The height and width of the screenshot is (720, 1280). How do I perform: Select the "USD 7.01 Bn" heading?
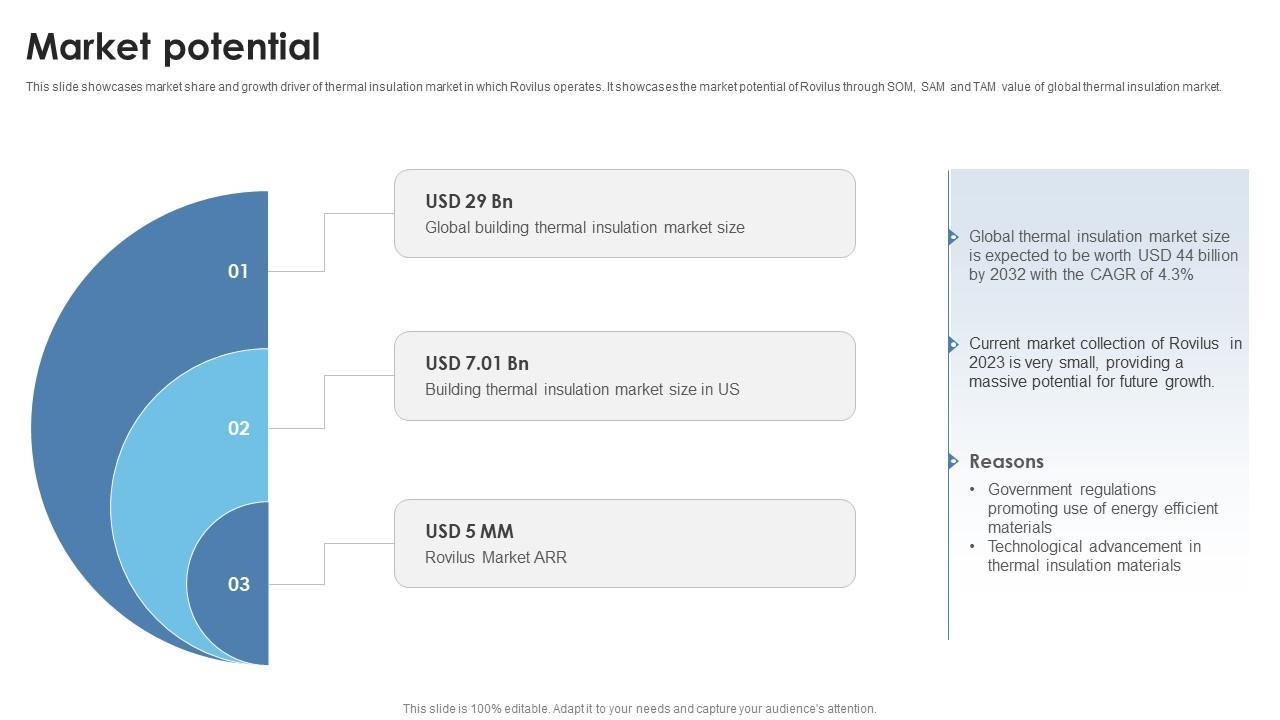477,363
